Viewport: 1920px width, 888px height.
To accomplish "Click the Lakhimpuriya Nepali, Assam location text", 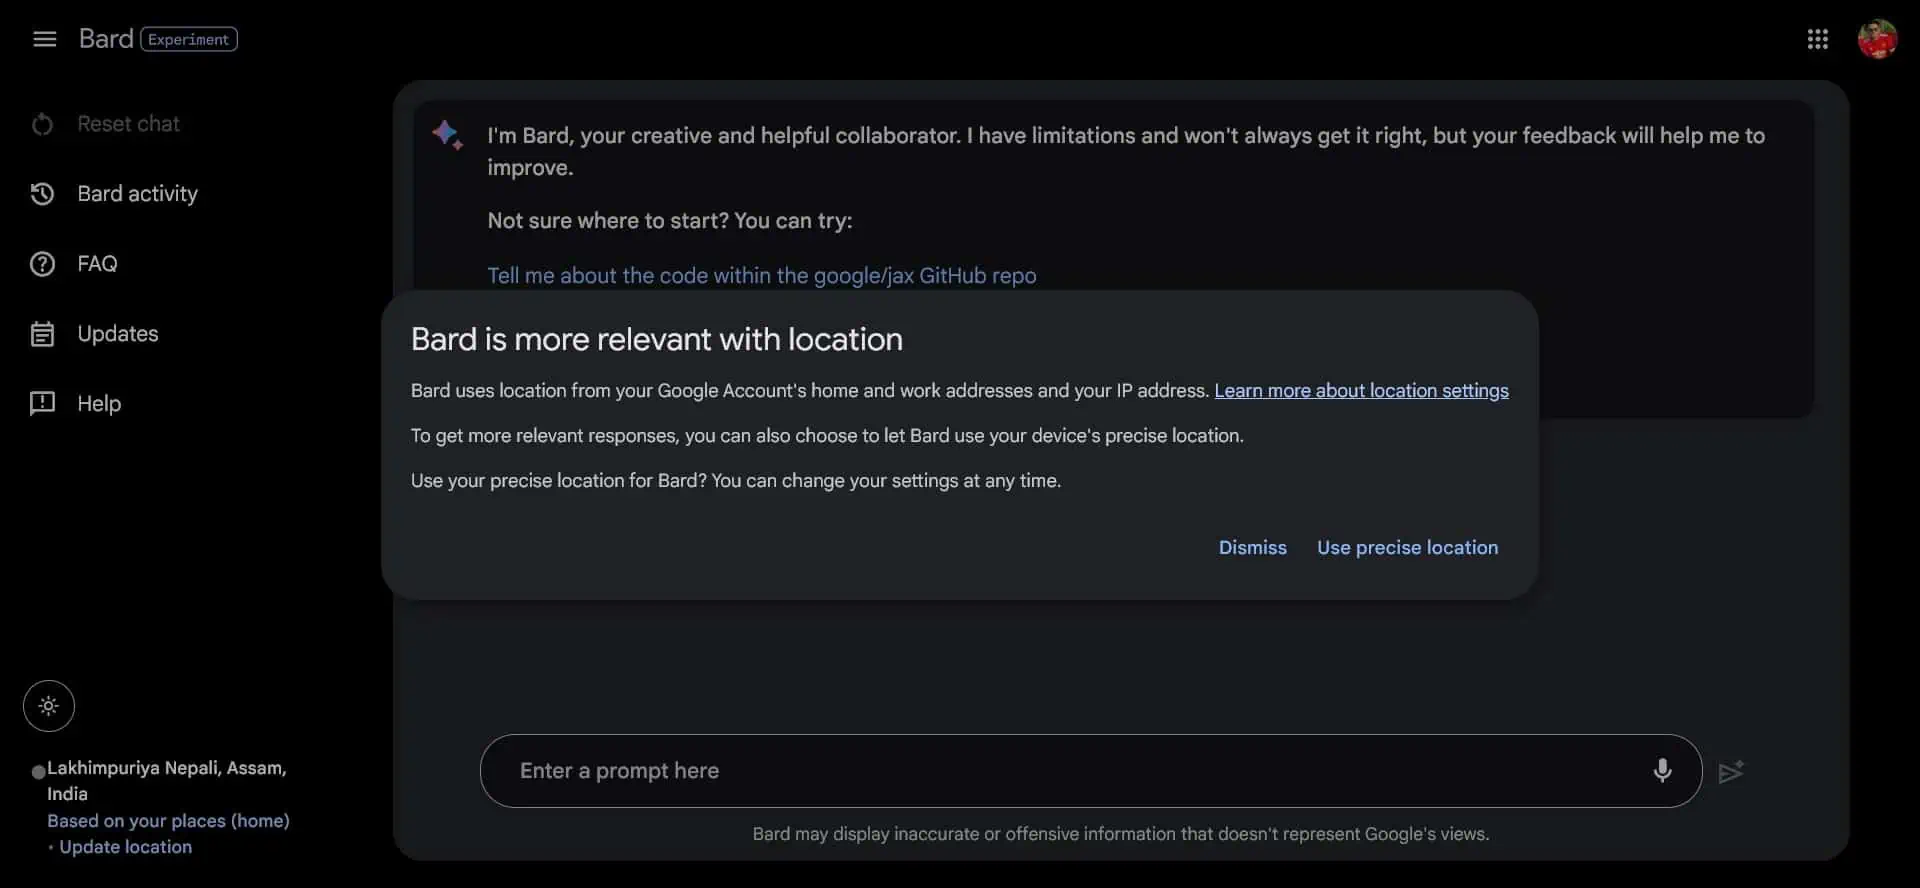I will (x=167, y=781).
